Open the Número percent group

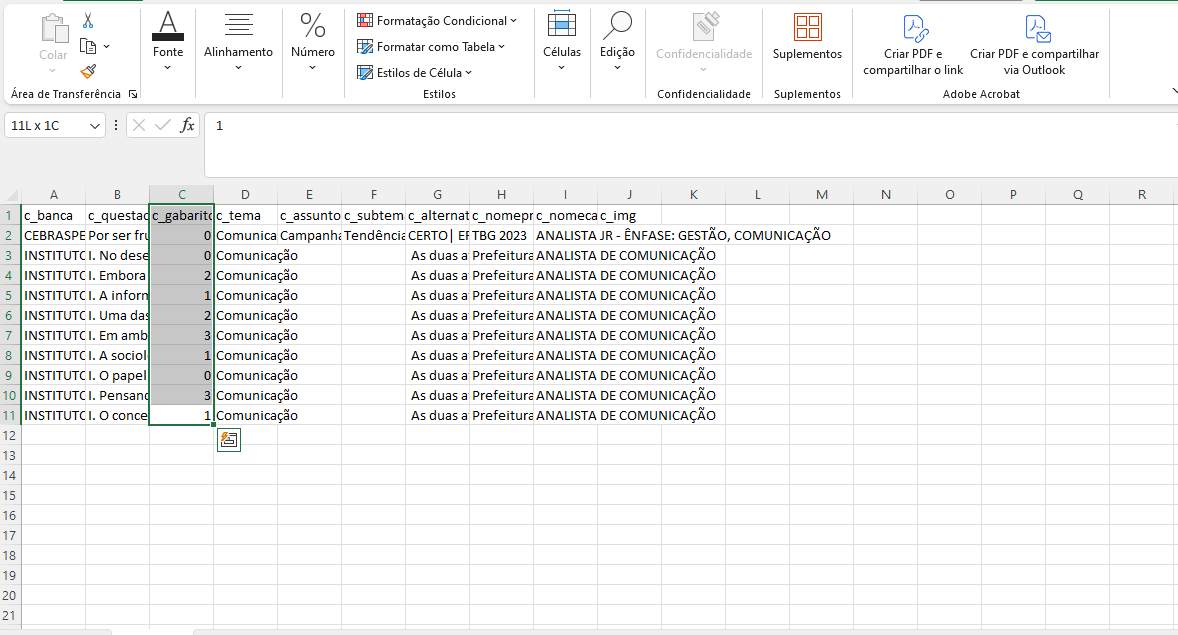point(313,41)
